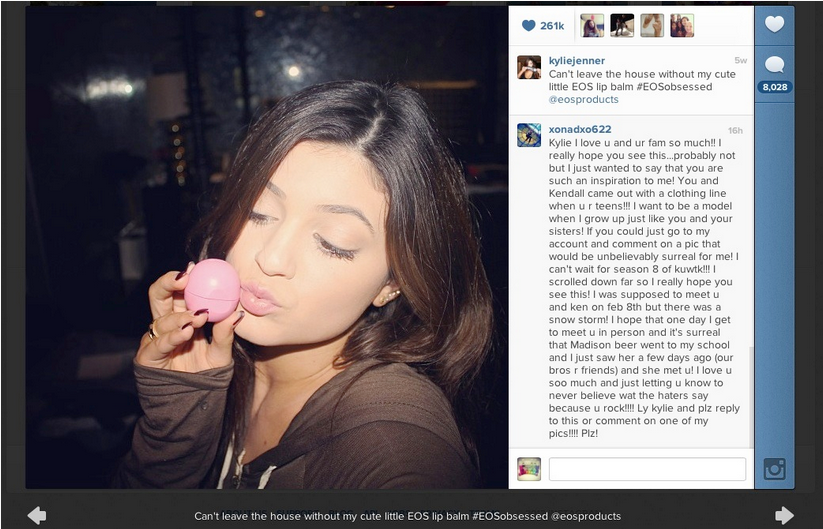The image size is (823, 529).
Task: Click the Instagram camera logo icon
Action: click(x=774, y=469)
